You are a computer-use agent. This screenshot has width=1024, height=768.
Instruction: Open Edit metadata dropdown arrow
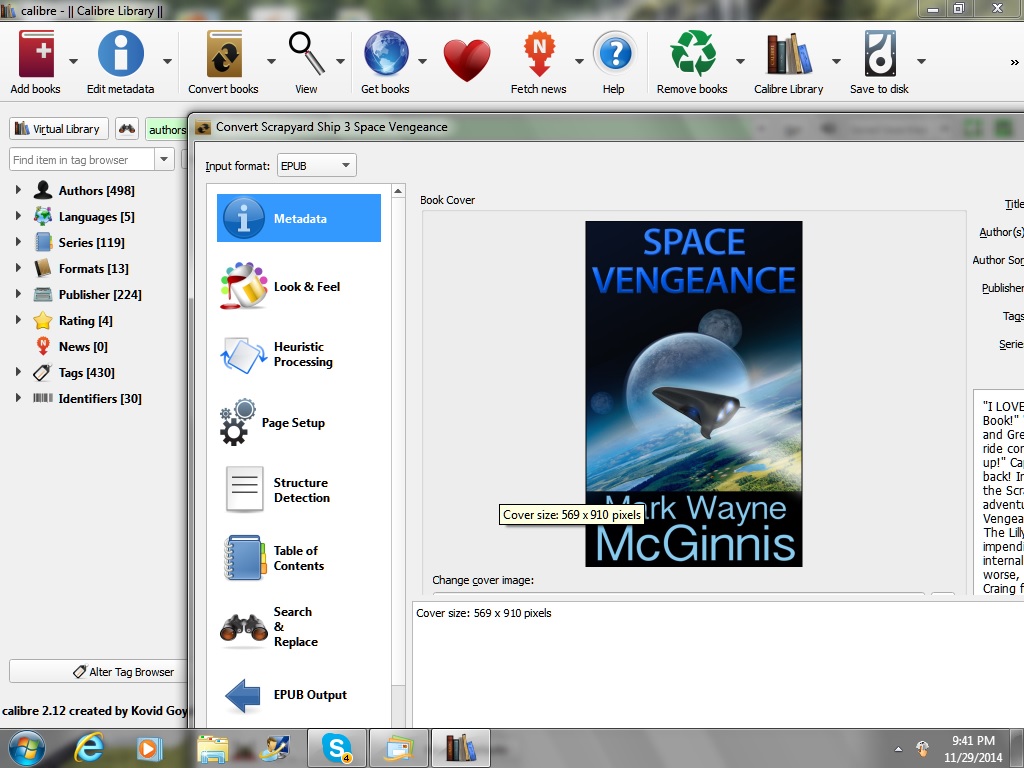(x=167, y=61)
